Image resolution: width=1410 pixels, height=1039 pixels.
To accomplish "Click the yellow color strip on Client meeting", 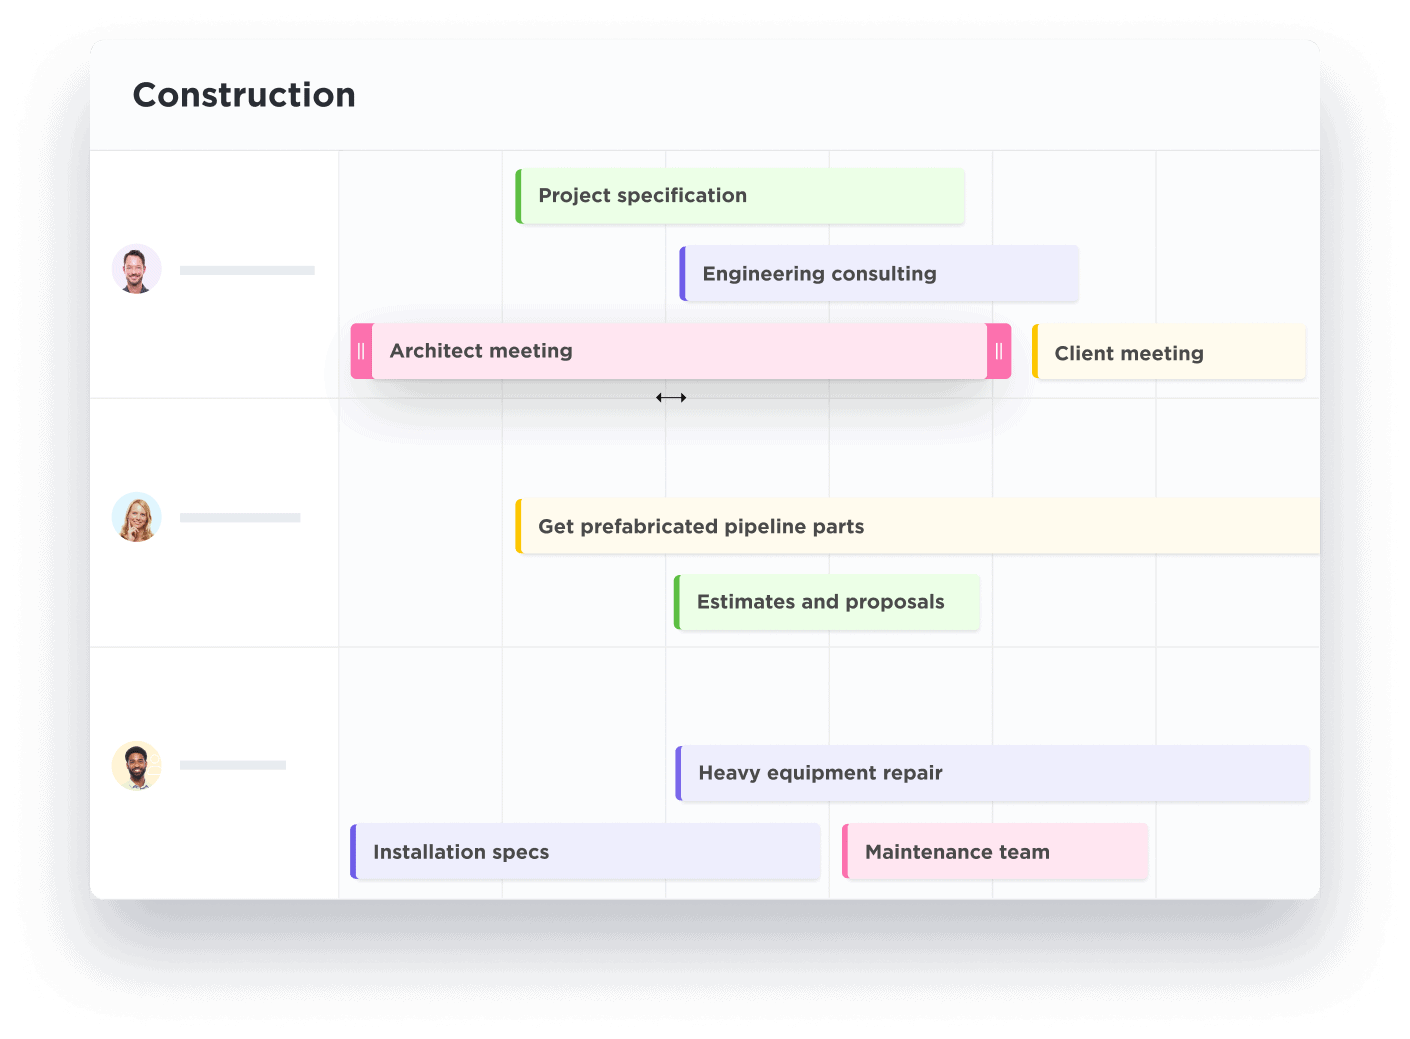I will (1035, 352).
